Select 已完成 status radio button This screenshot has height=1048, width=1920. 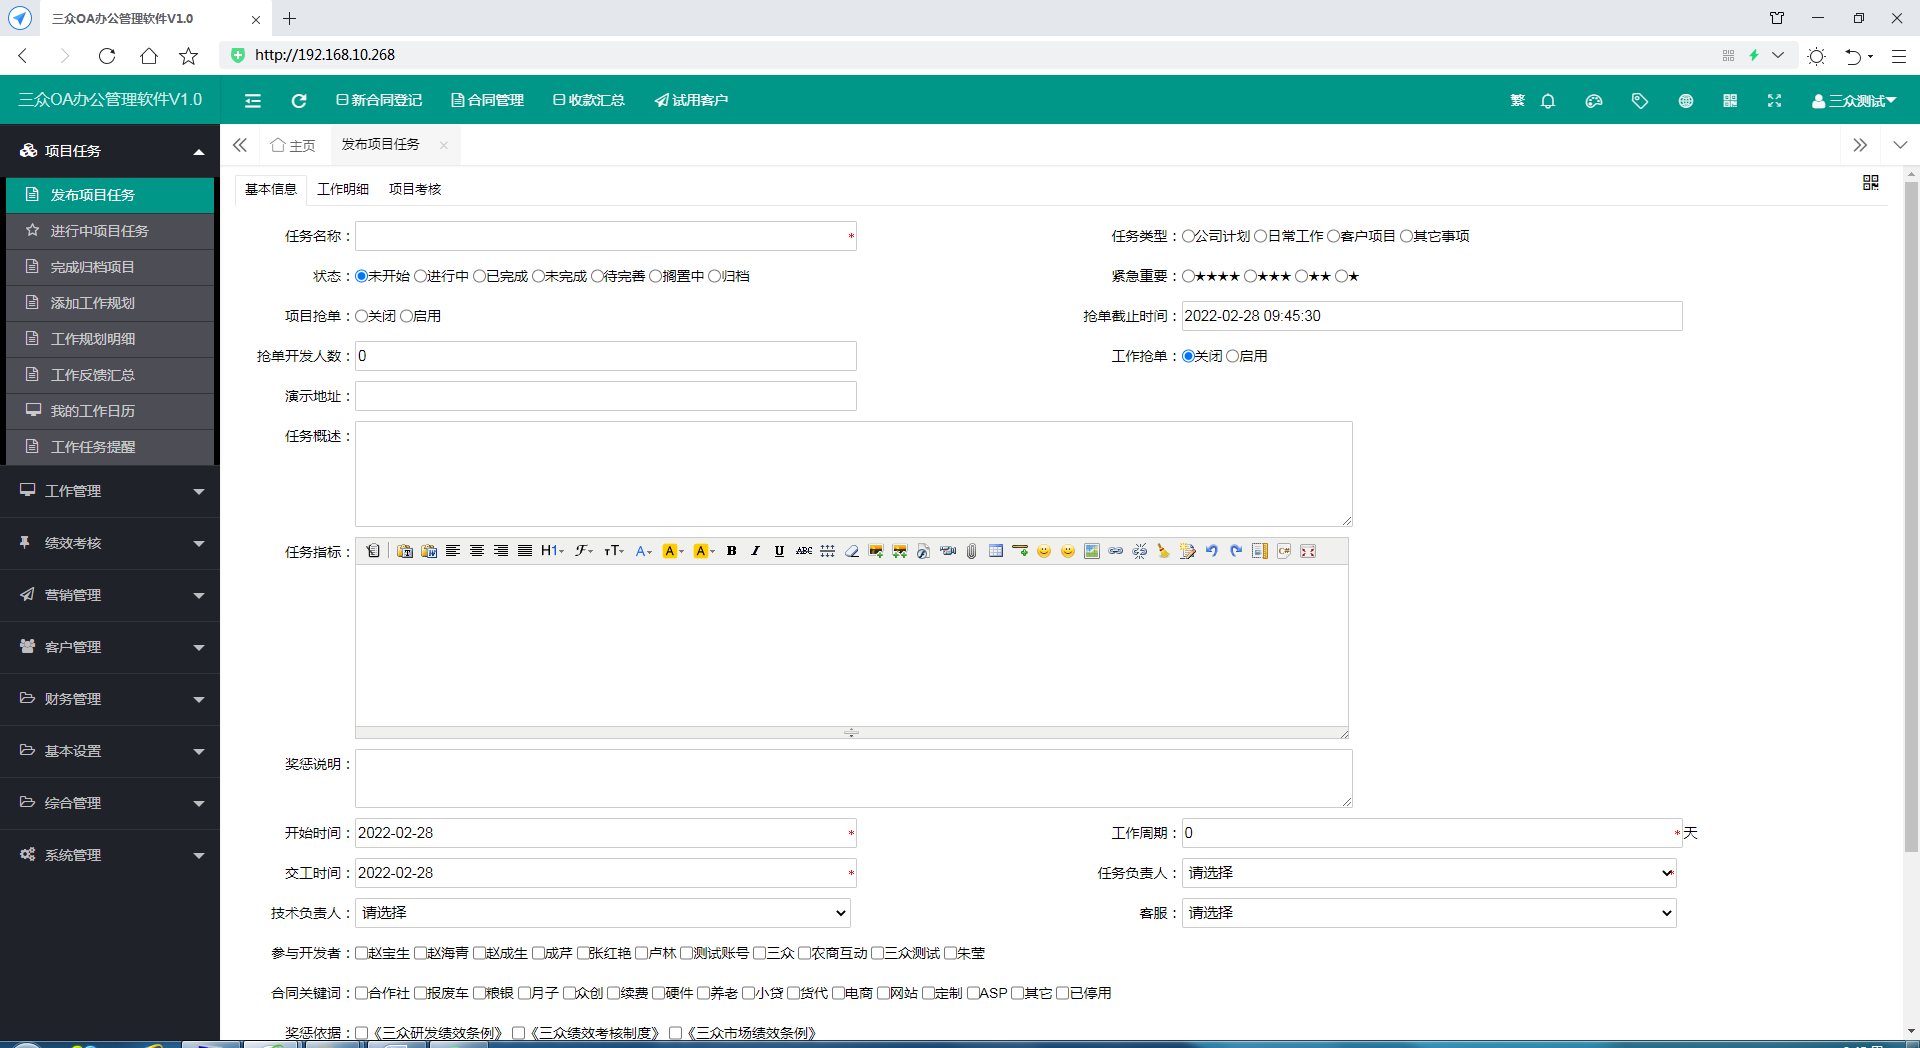[480, 276]
